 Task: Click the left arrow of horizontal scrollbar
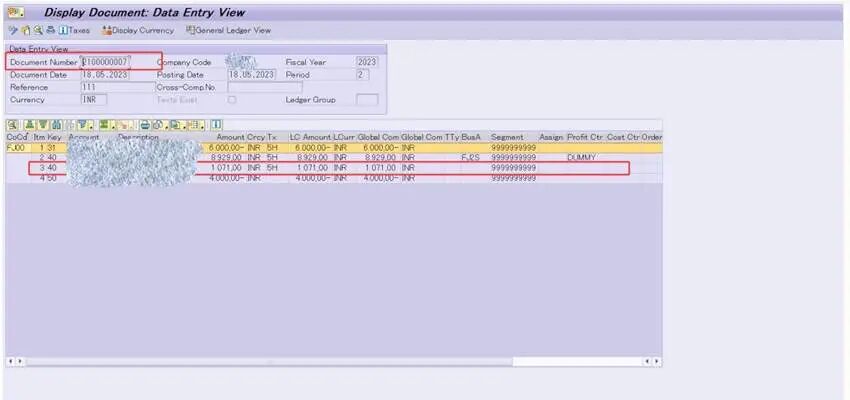coord(11,361)
